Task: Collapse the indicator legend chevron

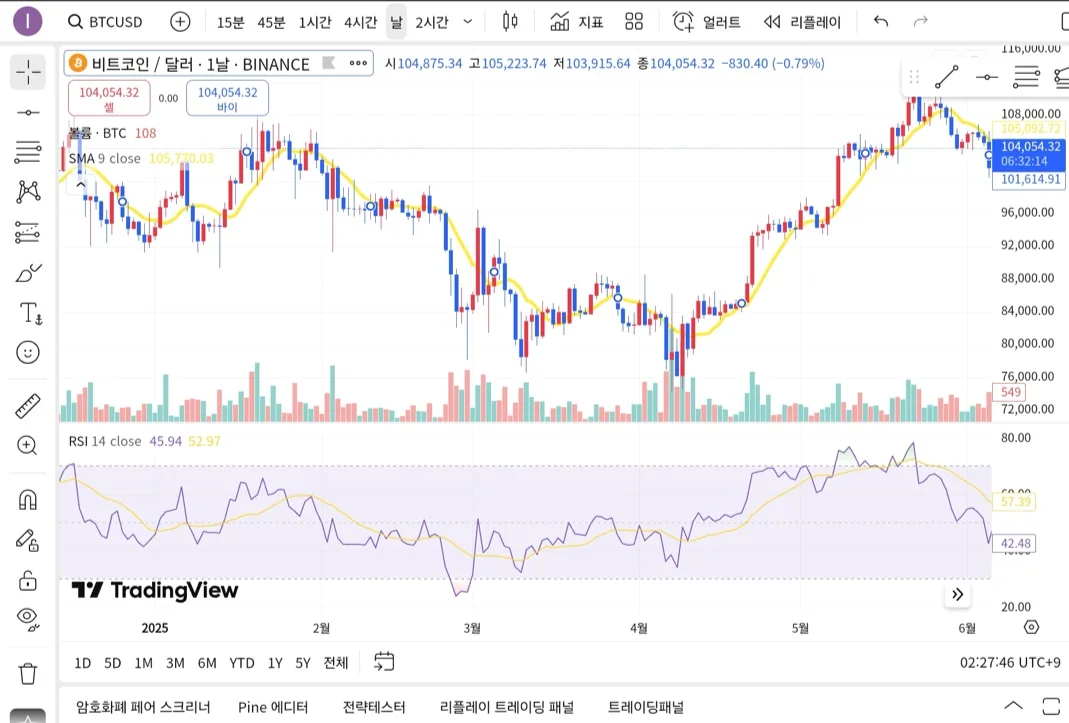Action: click(80, 183)
